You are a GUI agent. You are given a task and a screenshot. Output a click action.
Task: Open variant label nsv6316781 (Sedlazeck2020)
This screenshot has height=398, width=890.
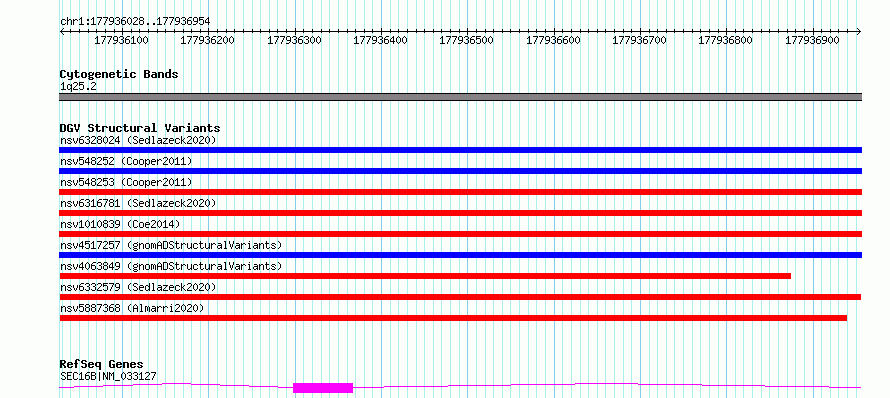138,203
